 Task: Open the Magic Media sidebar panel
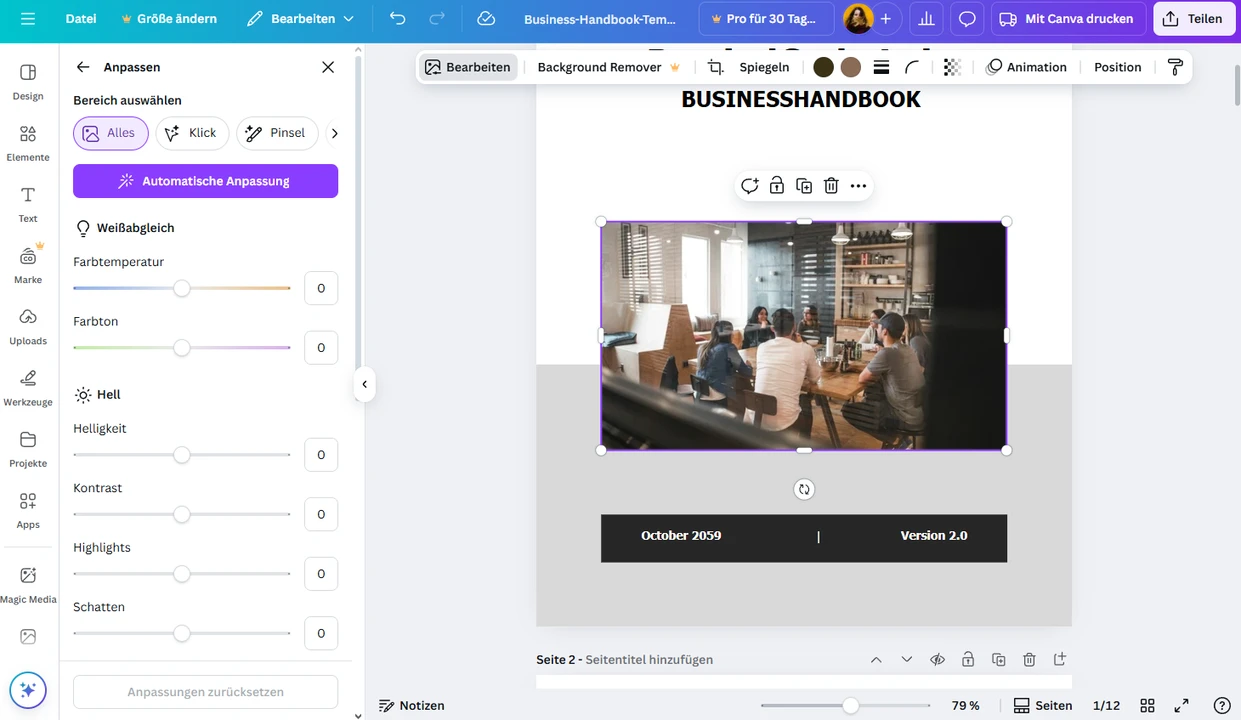tap(28, 585)
